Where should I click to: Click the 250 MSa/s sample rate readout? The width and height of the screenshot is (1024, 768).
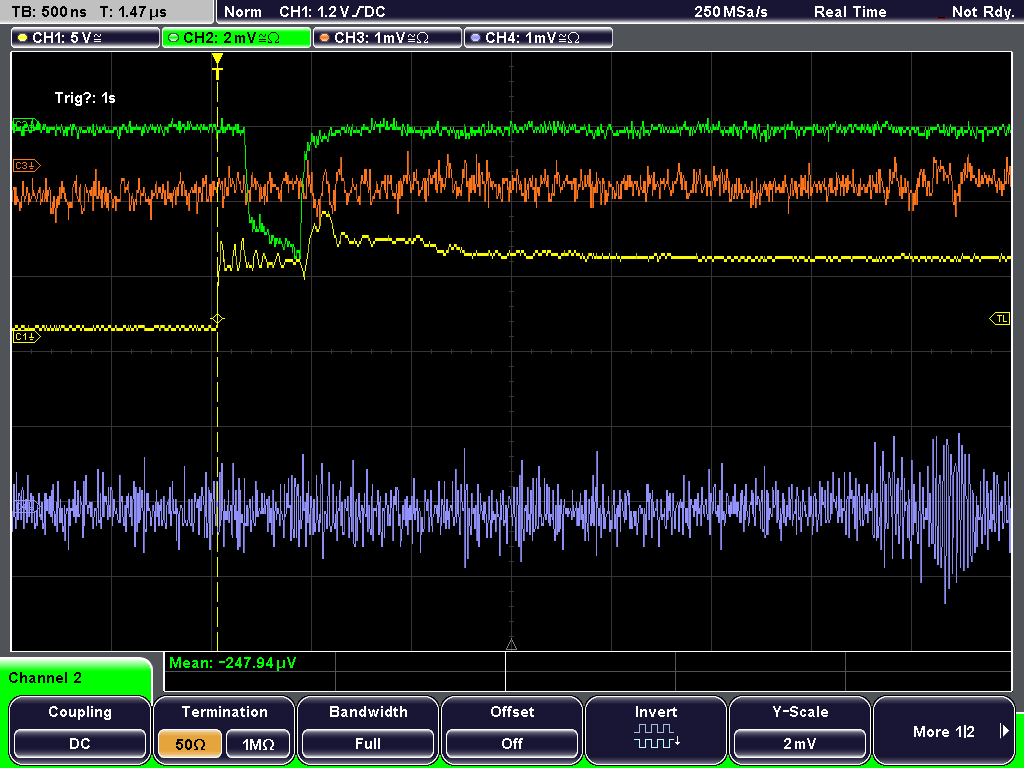(x=731, y=12)
